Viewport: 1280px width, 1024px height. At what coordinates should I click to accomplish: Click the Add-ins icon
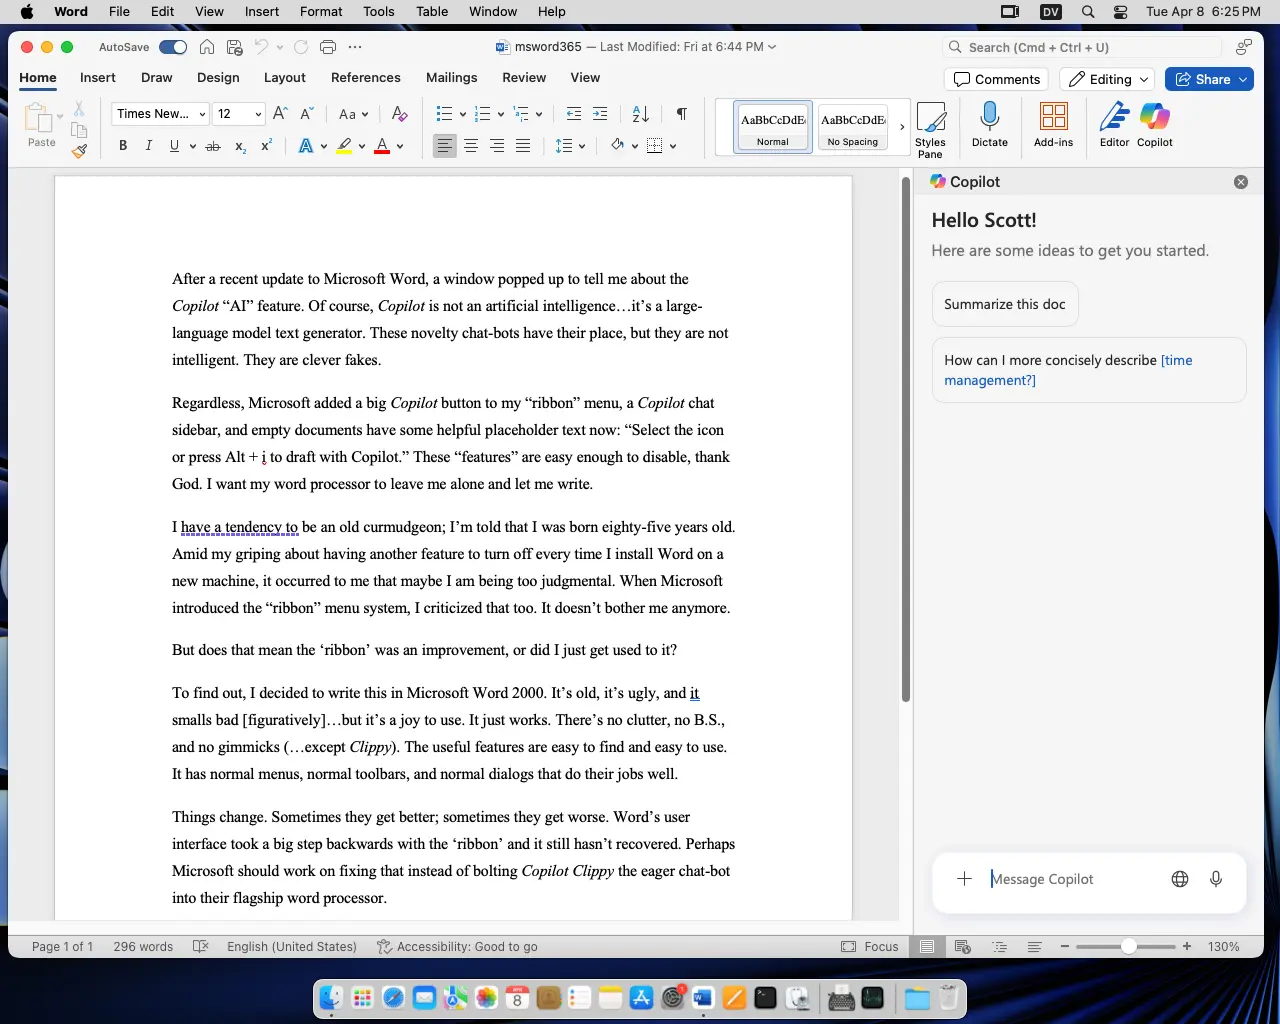1053,118
